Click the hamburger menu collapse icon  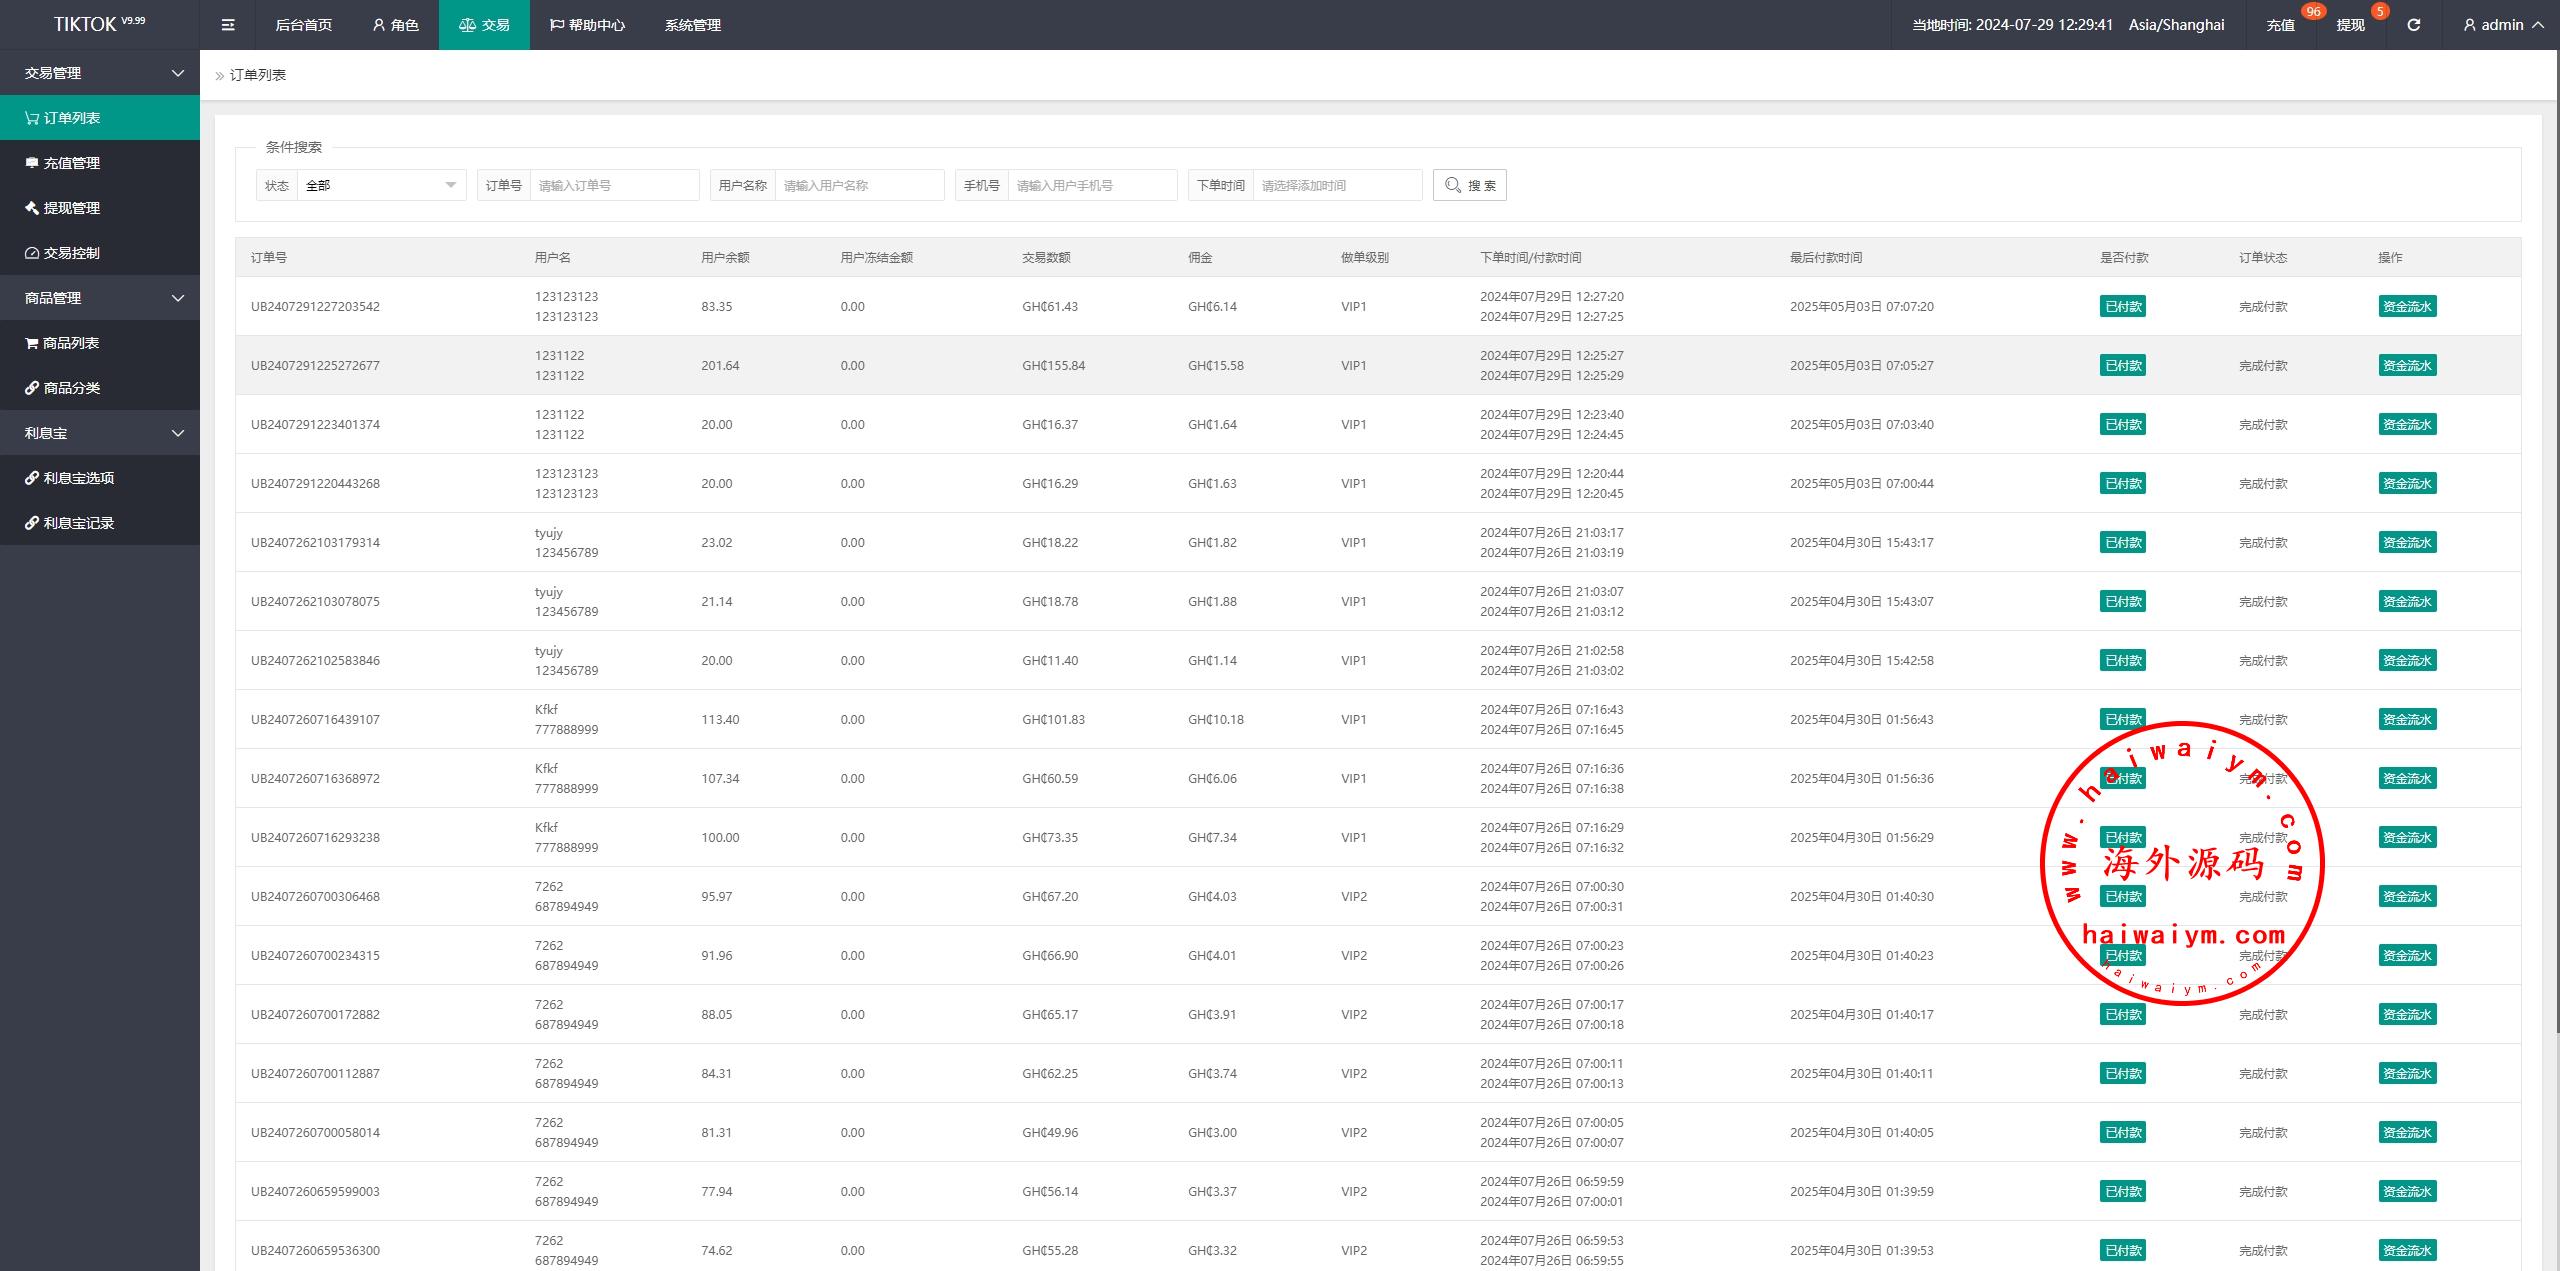pos(228,25)
